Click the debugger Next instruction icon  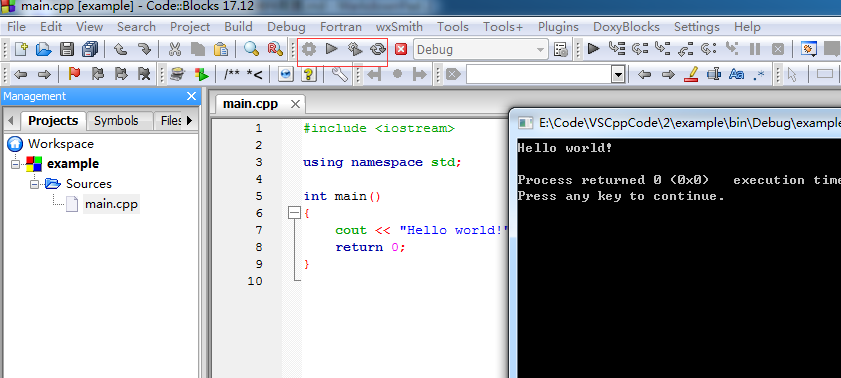point(709,49)
